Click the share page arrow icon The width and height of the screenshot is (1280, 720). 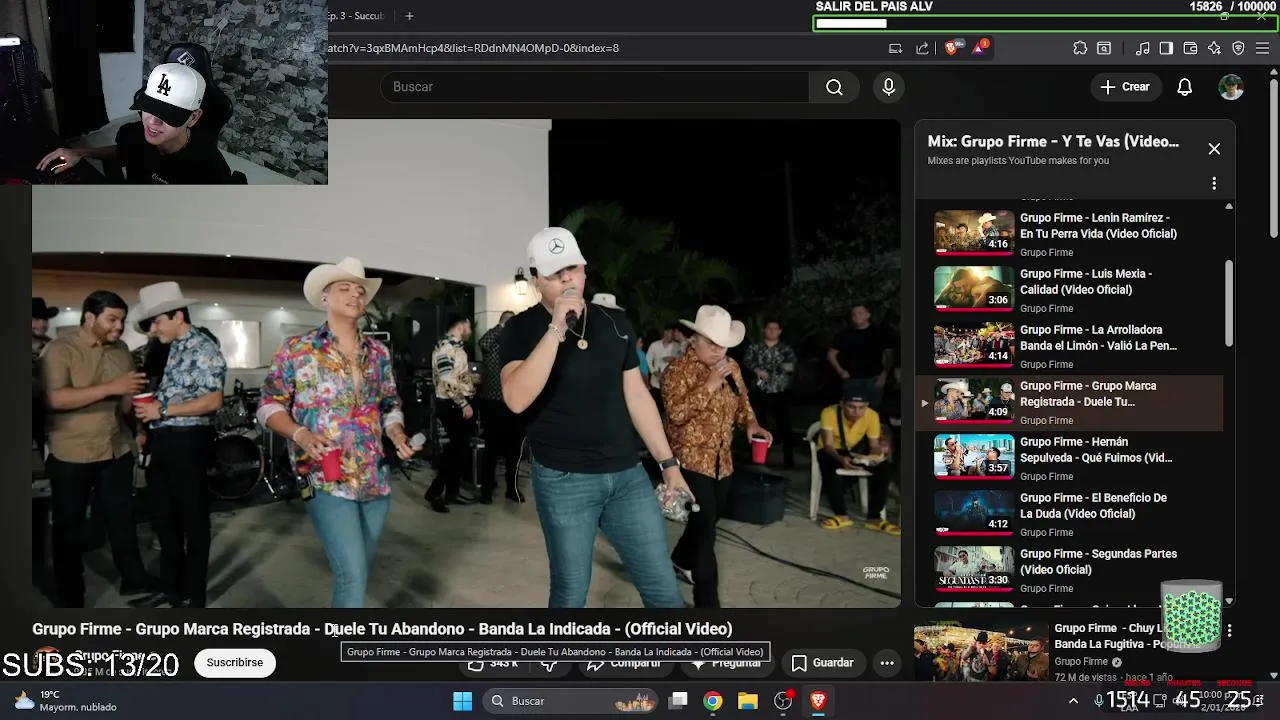tap(922, 48)
